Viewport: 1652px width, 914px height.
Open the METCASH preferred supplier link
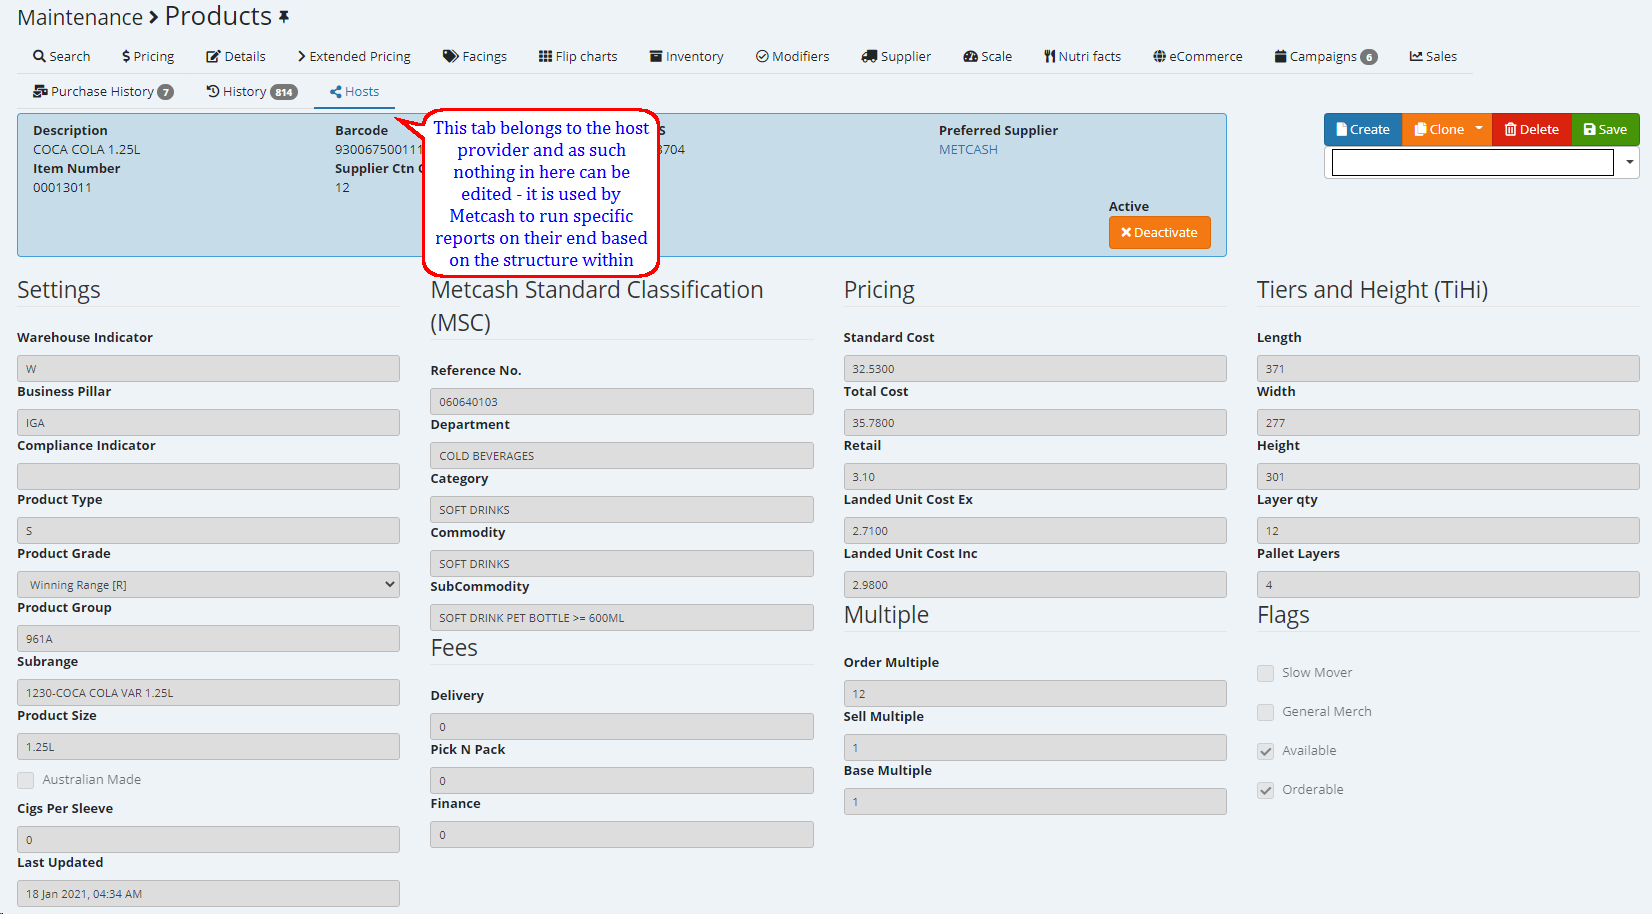click(x=968, y=150)
